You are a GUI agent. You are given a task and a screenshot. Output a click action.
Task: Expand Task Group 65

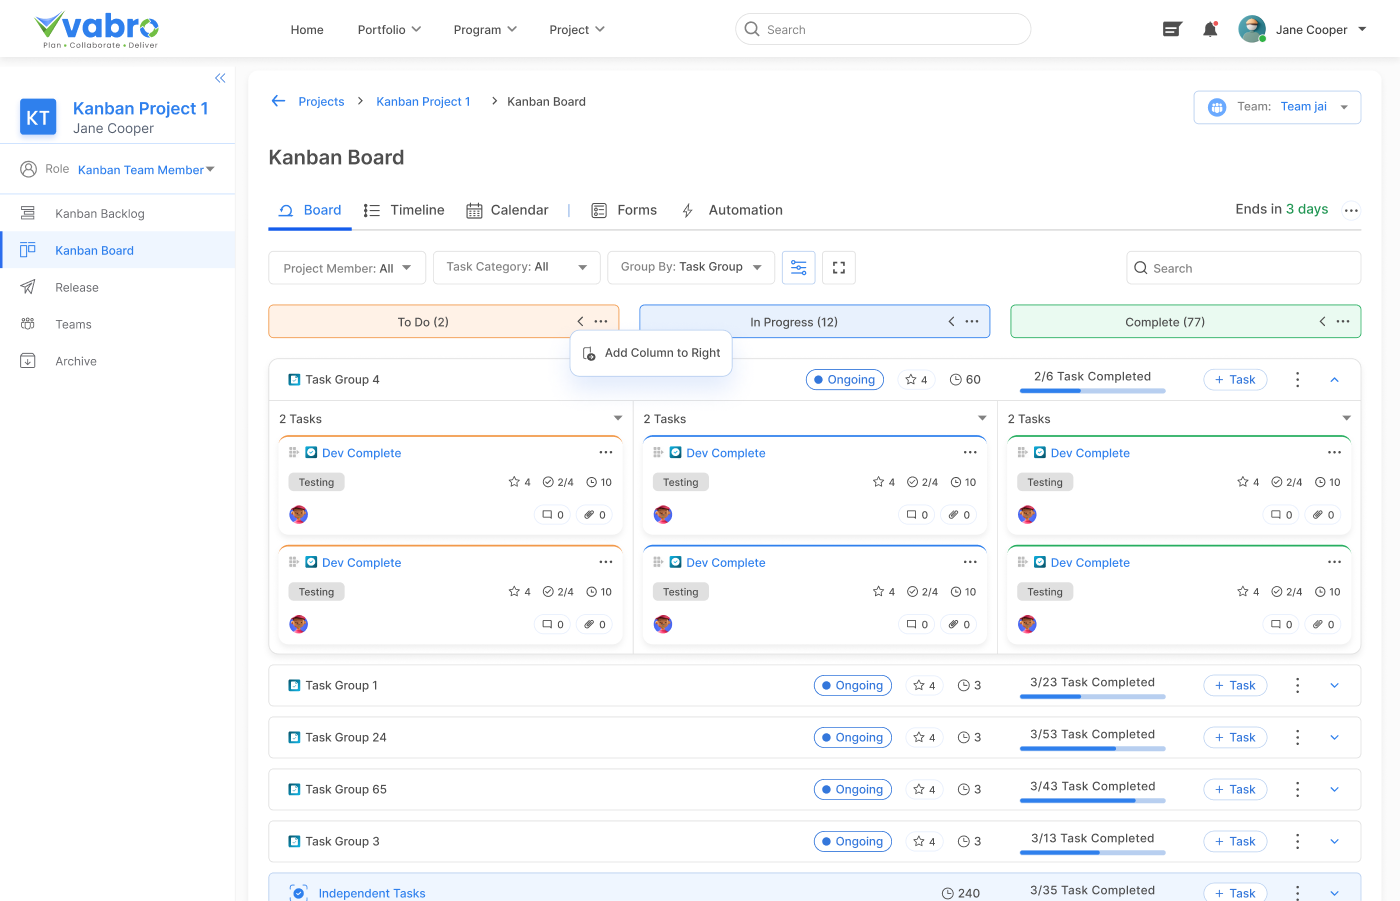point(1334,790)
